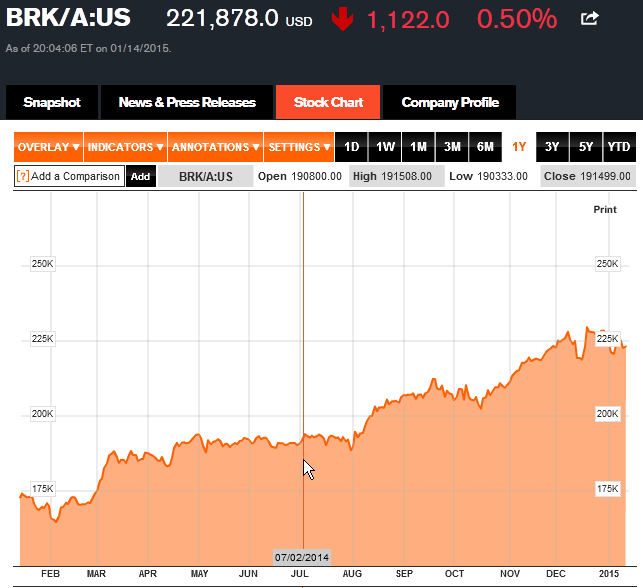Open the Company Profile tab
This screenshot has width=643, height=588.
(449, 102)
